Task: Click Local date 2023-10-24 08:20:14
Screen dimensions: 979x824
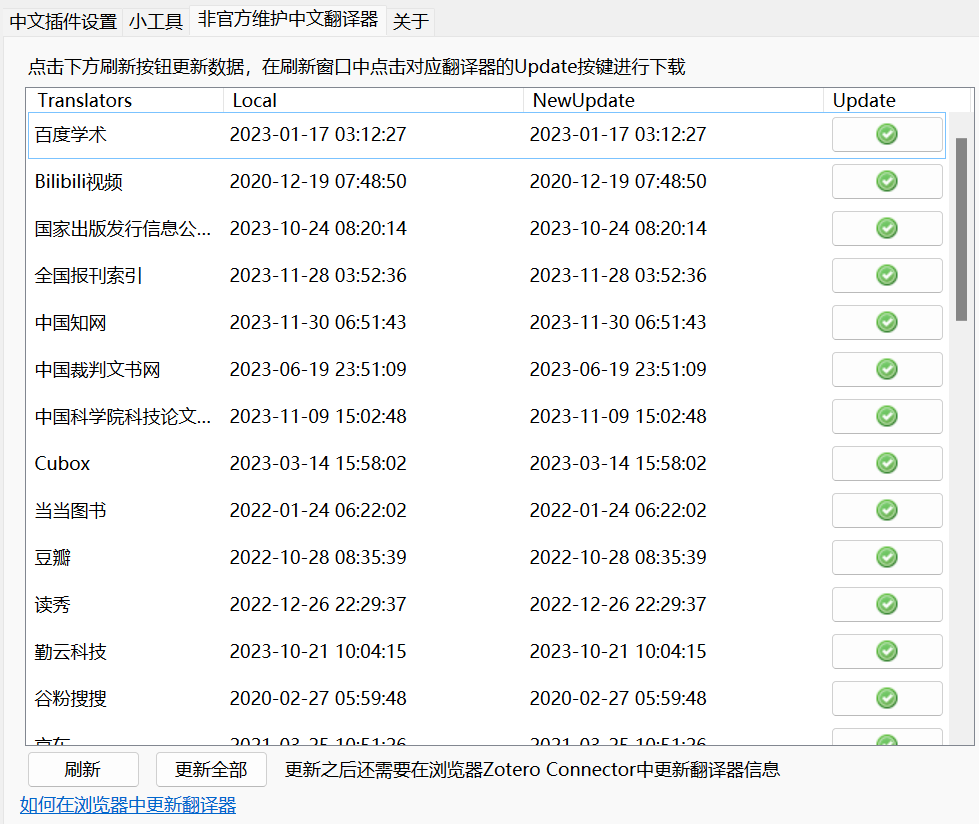Action: click(x=318, y=228)
